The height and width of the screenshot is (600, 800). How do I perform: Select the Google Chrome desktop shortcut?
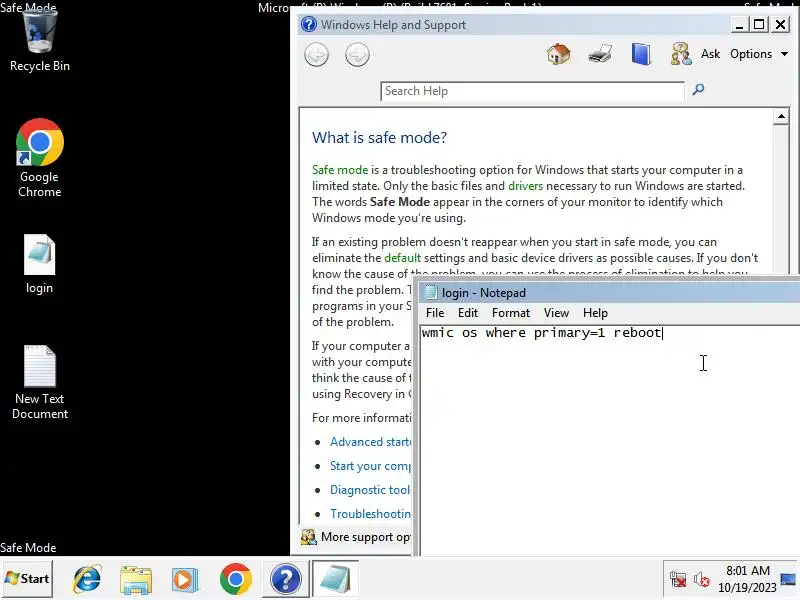pyautogui.click(x=40, y=158)
